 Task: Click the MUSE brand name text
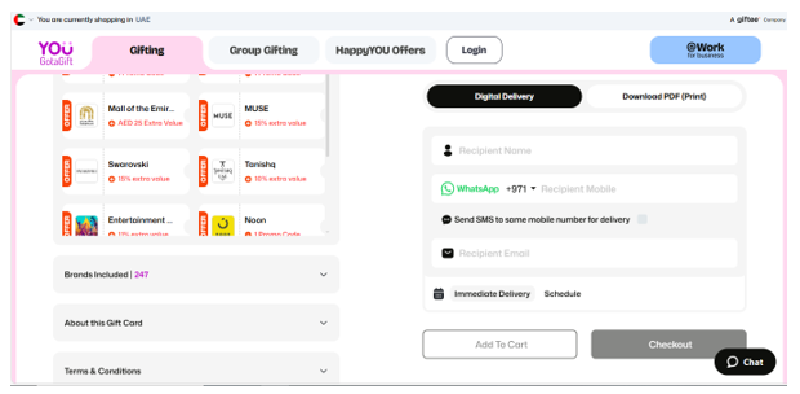(x=256, y=108)
